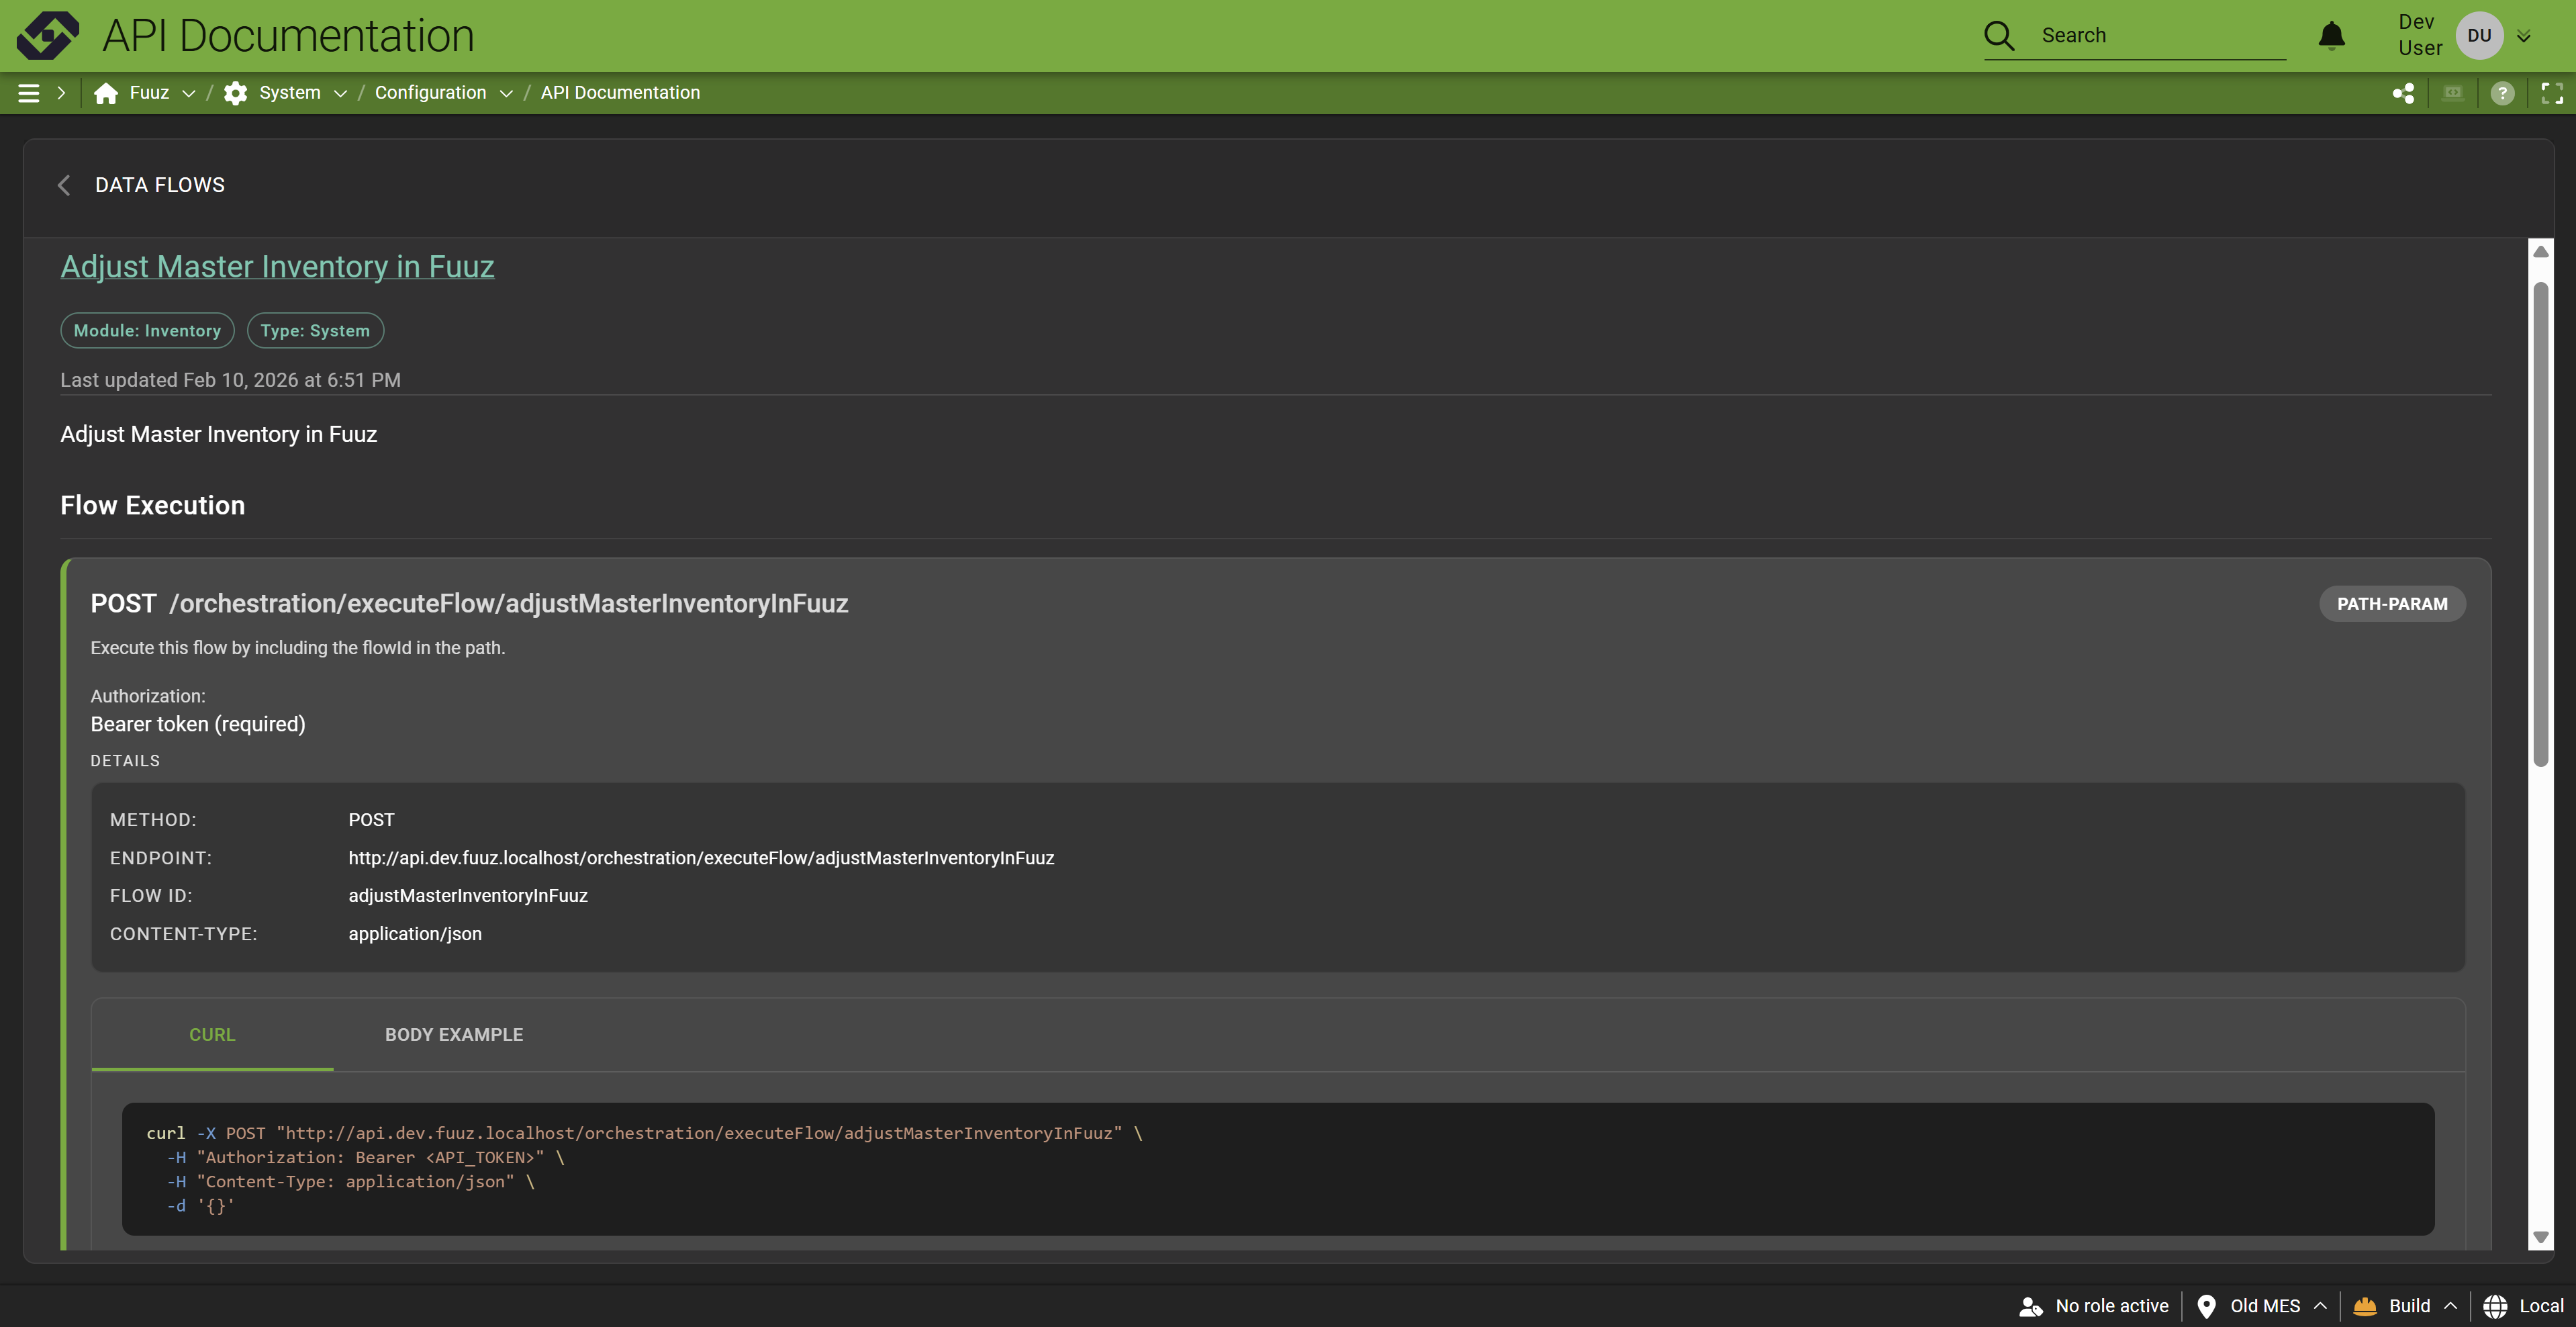2576x1327 pixels.
Task: Click the Local globe icon
Action: 2495,1306
